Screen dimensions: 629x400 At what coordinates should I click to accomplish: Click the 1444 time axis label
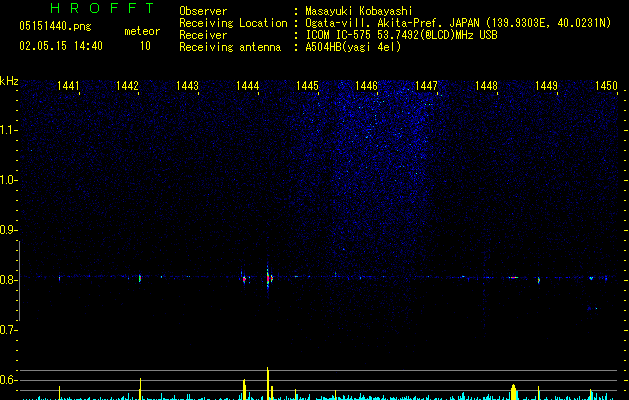[x=248, y=86]
